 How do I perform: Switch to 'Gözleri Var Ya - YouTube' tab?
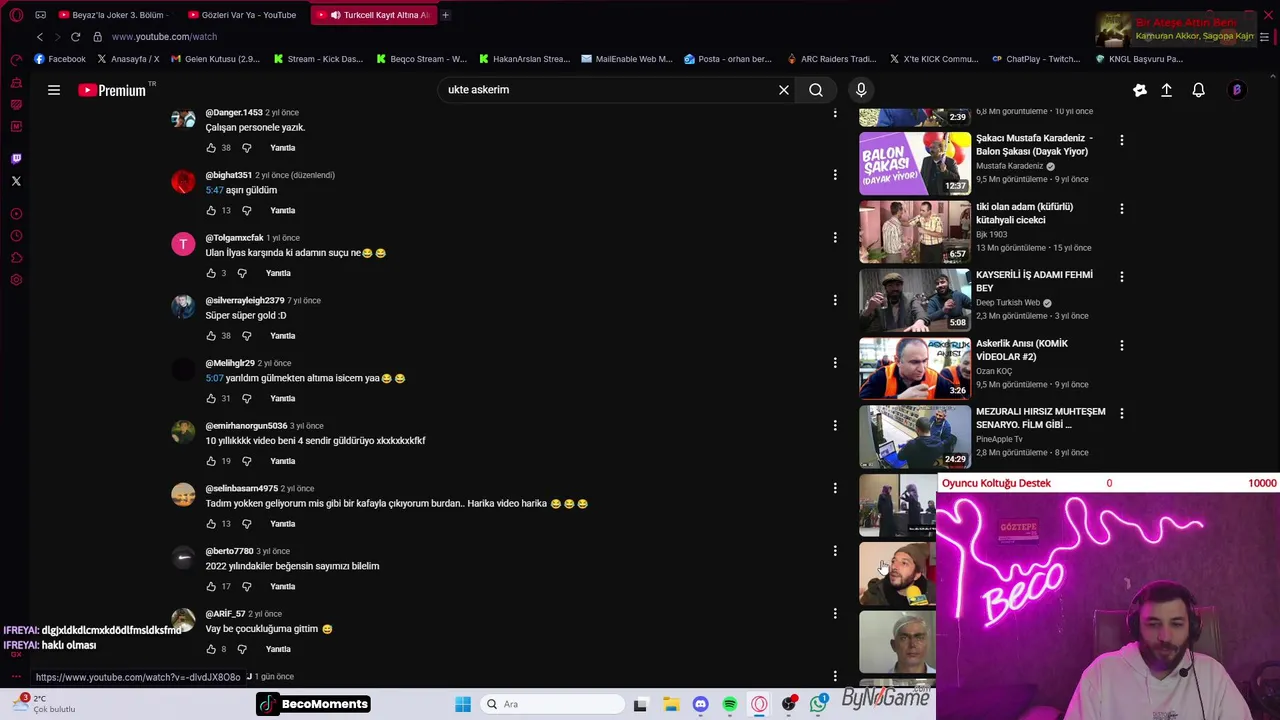243,15
